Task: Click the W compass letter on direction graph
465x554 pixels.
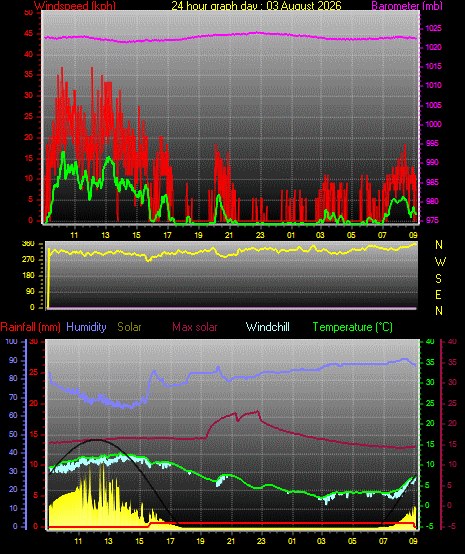Action: (x=440, y=262)
